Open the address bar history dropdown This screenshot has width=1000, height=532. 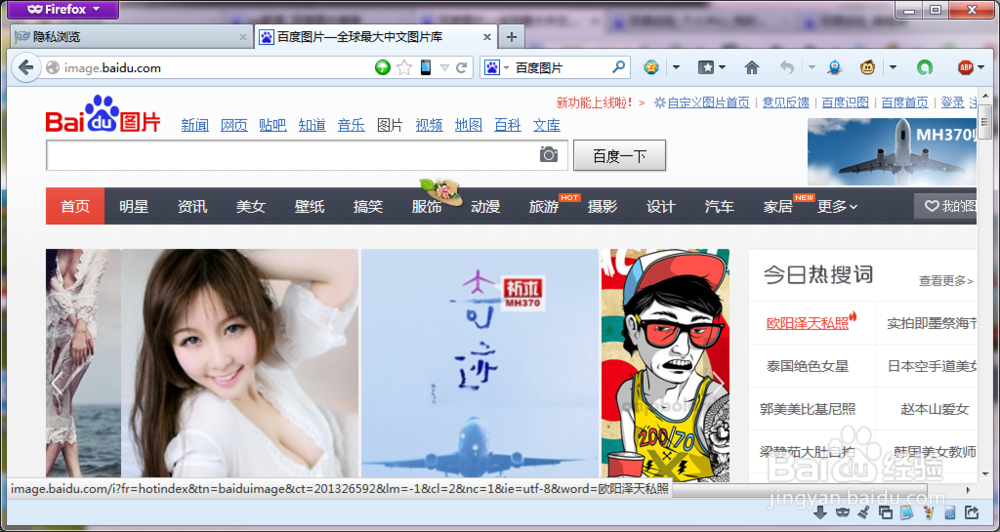[x=445, y=68]
